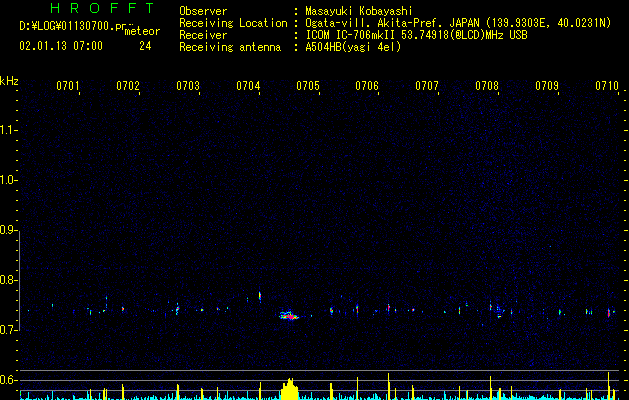Click the 0705 time marker
Image resolution: width=629 pixels, height=400 pixels.
(308, 86)
